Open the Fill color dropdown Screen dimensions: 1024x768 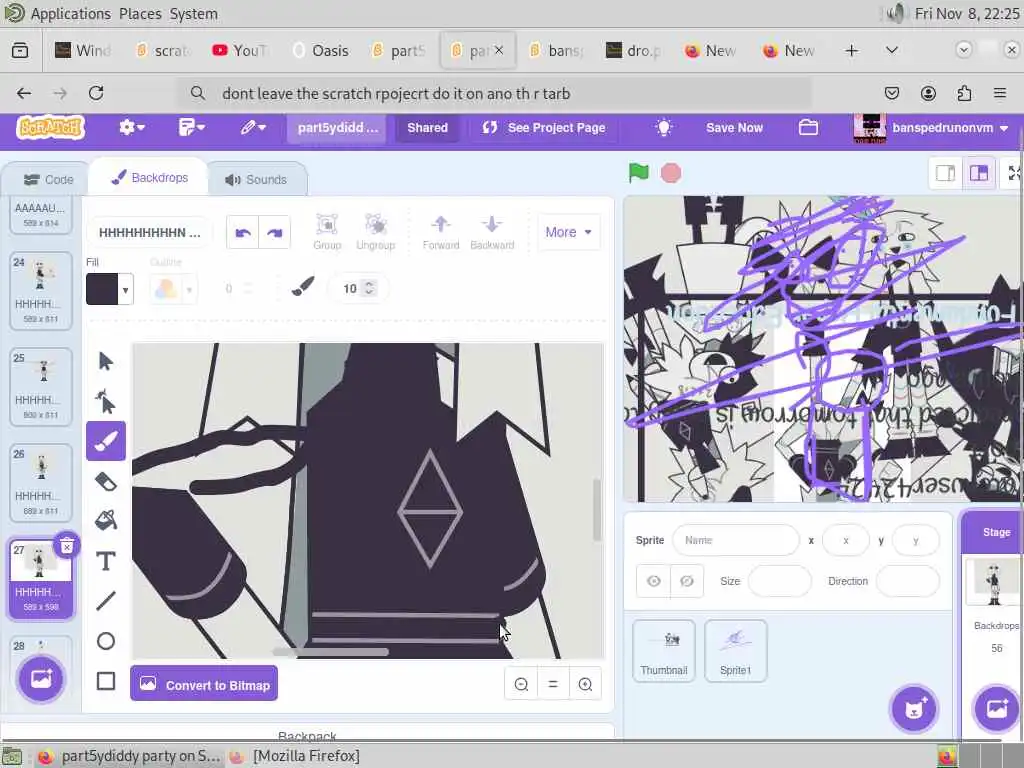[125, 289]
